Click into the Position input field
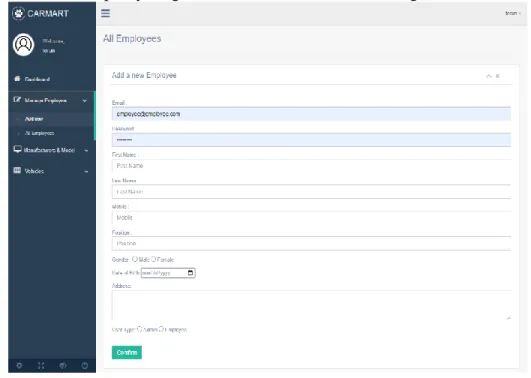The width and height of the screenshot is (531, 378). 311,244
